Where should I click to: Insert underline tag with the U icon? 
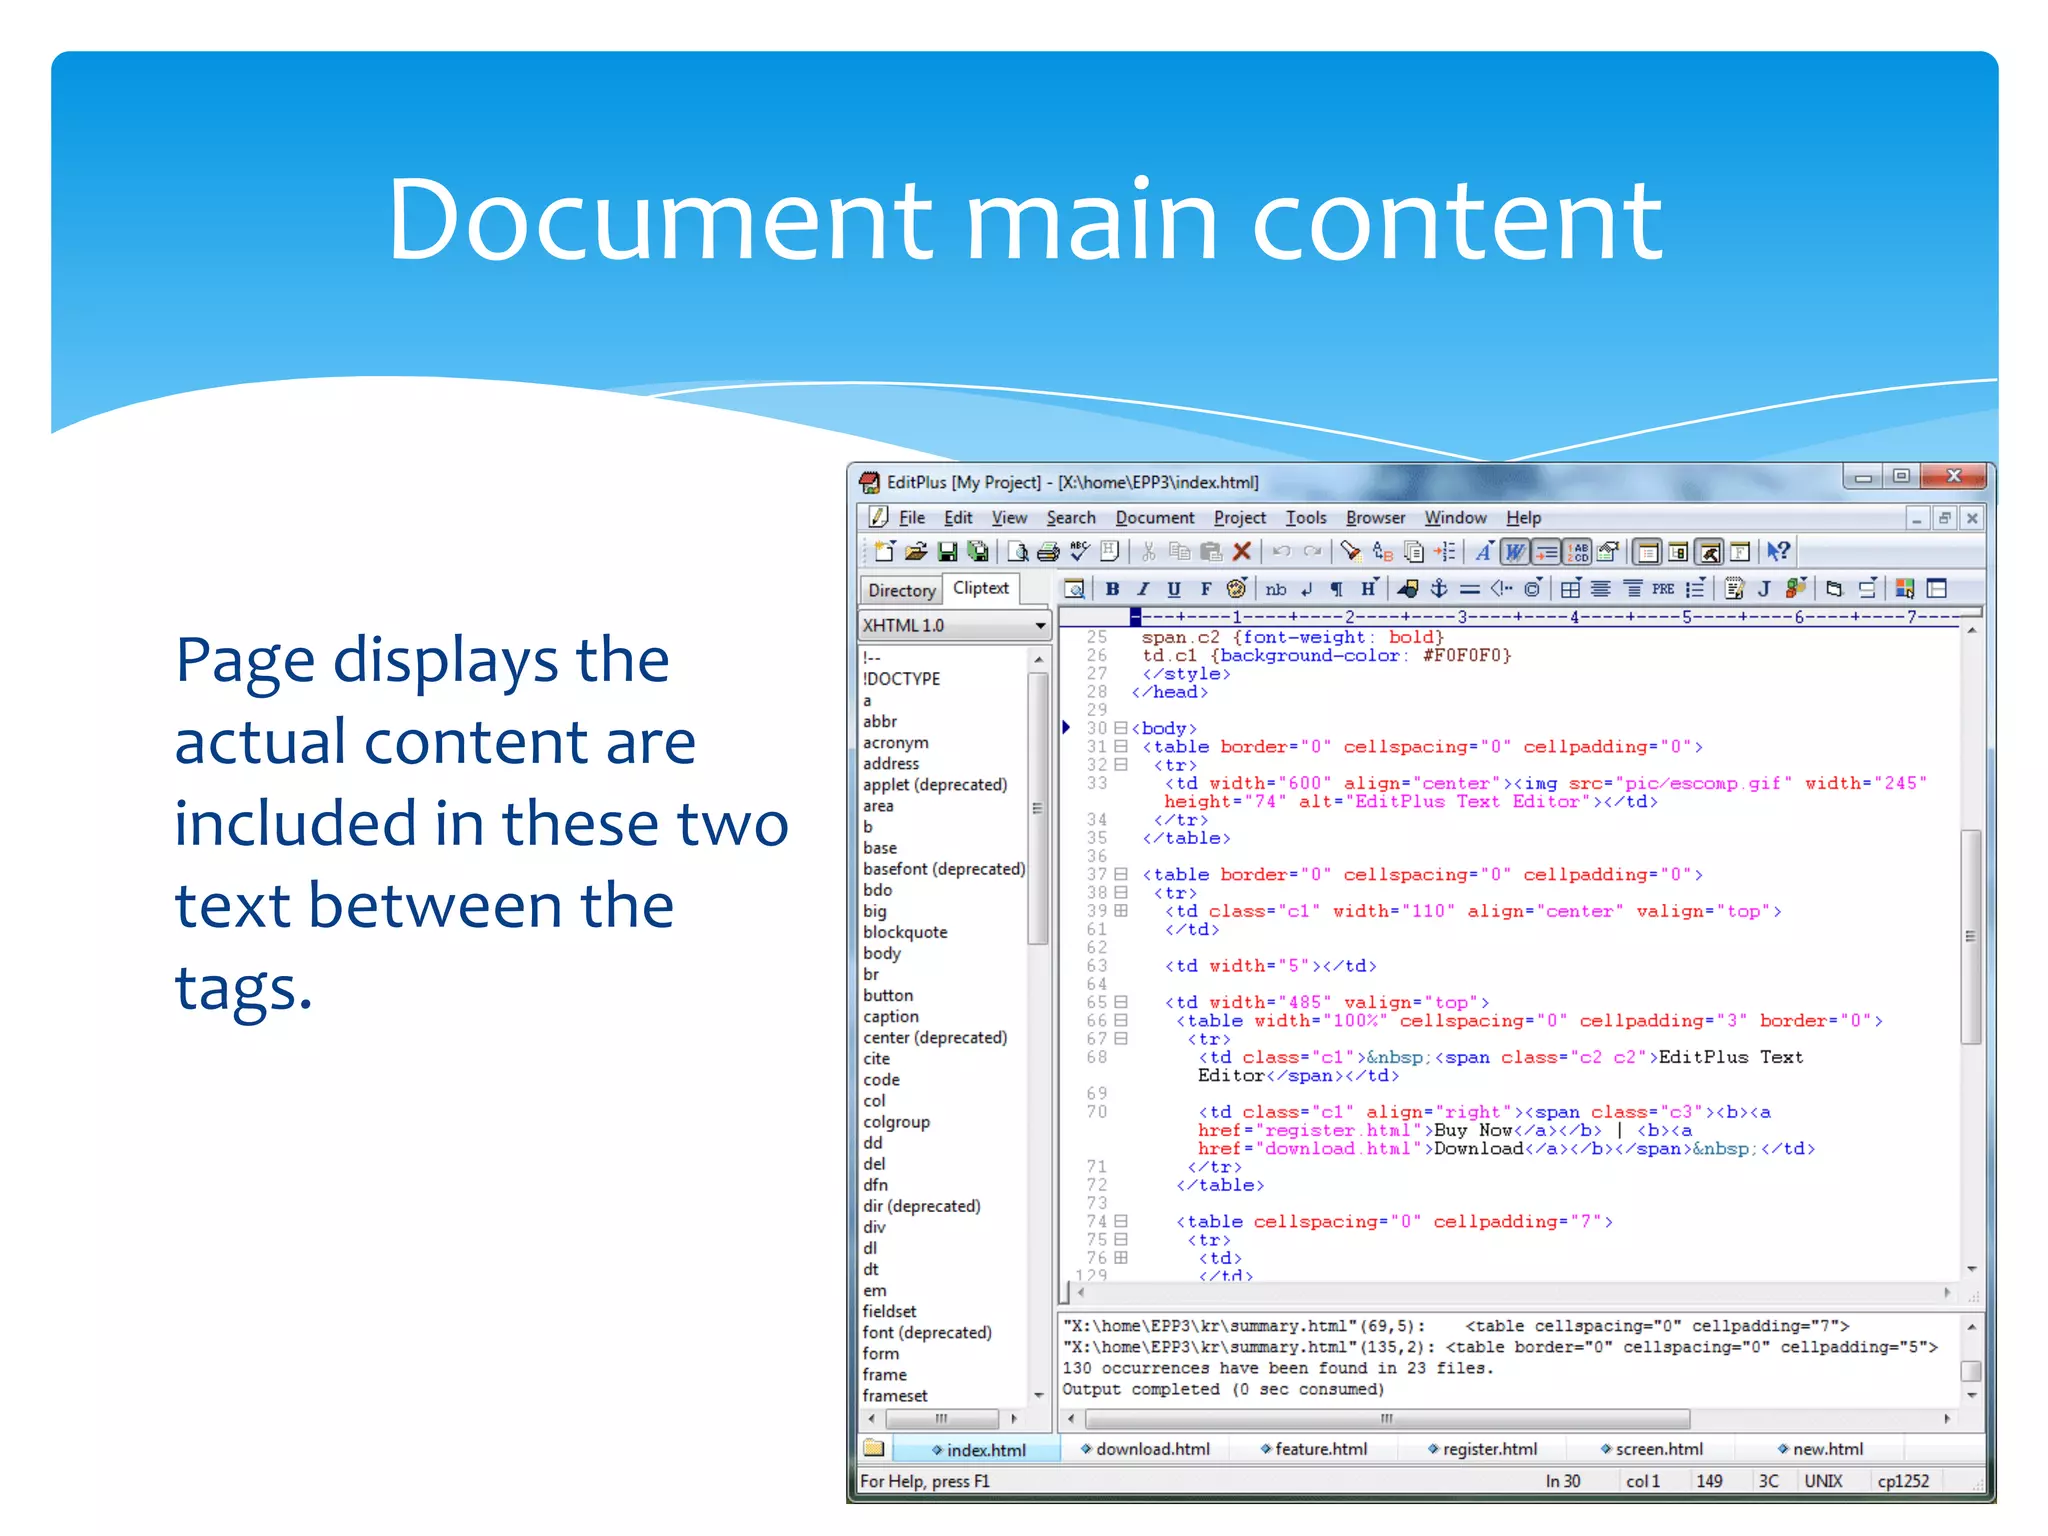point(1174,589)
